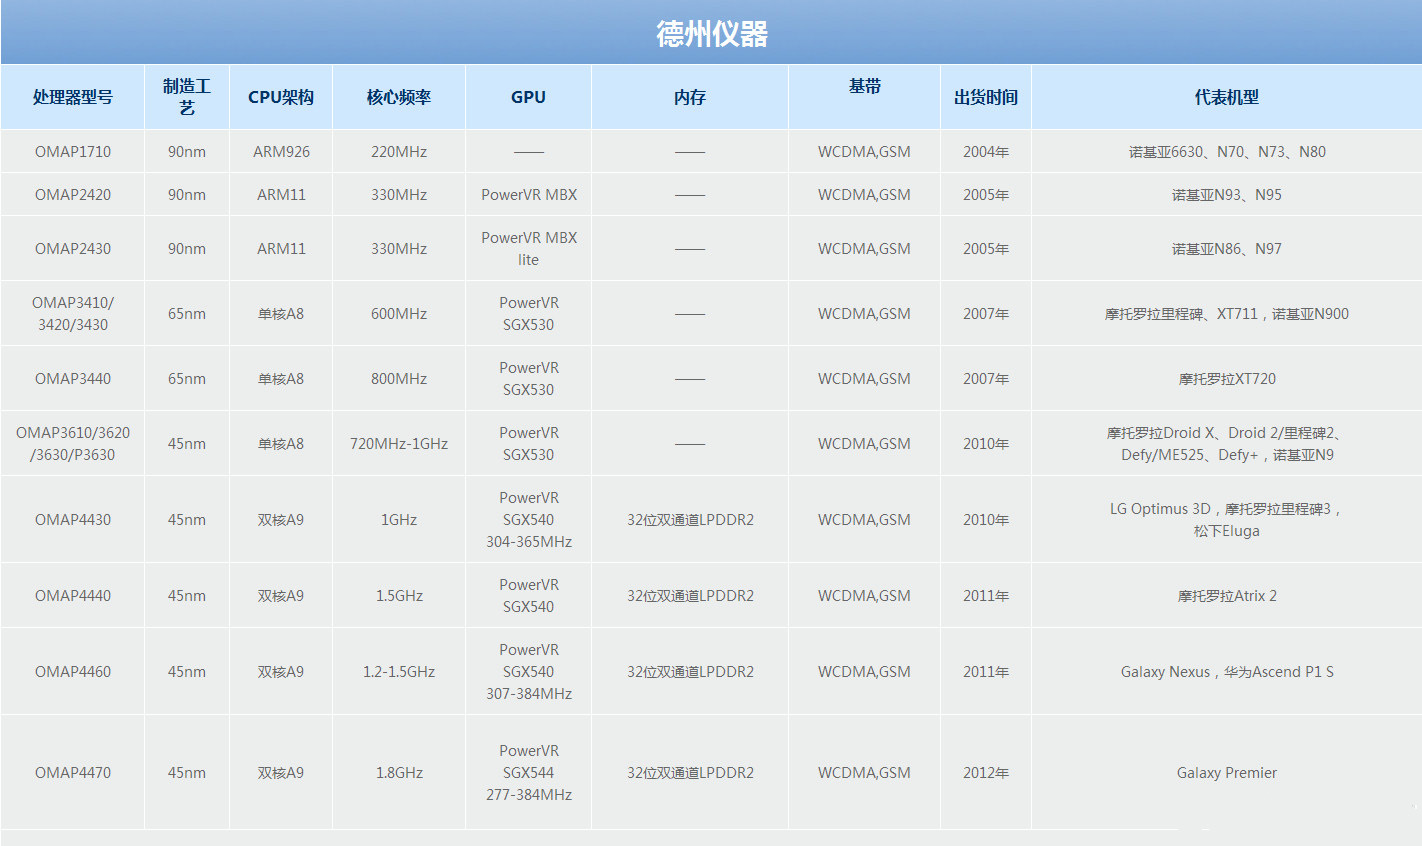Select the OMAP2420 processor cell

point(72,195)
